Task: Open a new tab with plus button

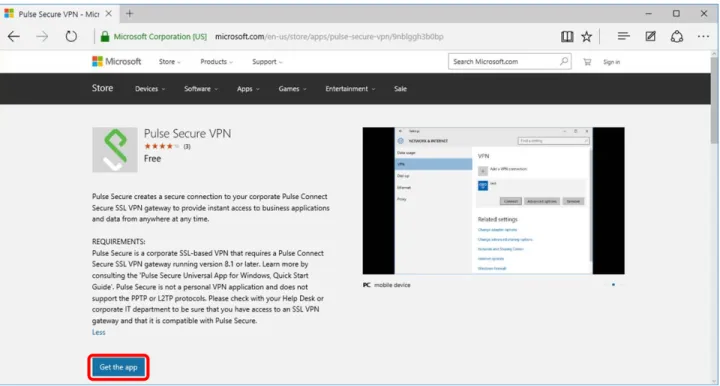Action: point(129,14)
